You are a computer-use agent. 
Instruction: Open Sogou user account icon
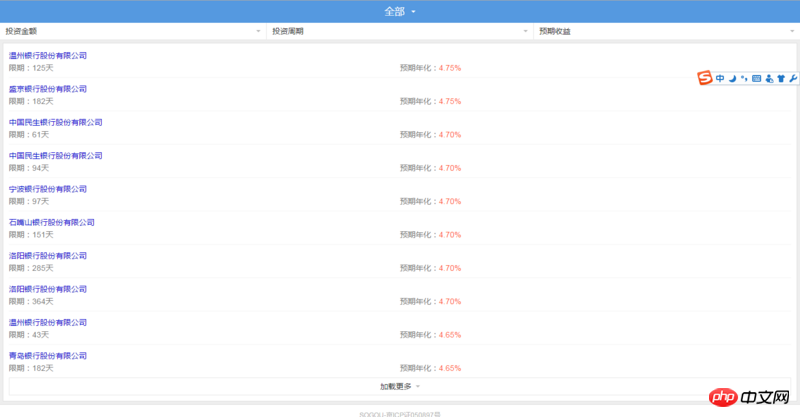click(769, 78)
